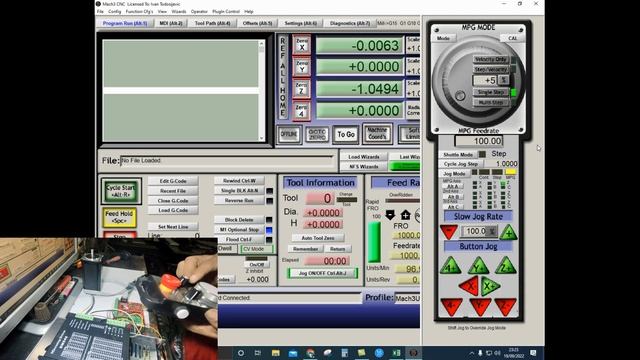Screen dimensions: 640x360
Task: Click the green 4+ axis jog triangle
Action: coord(451,266)
